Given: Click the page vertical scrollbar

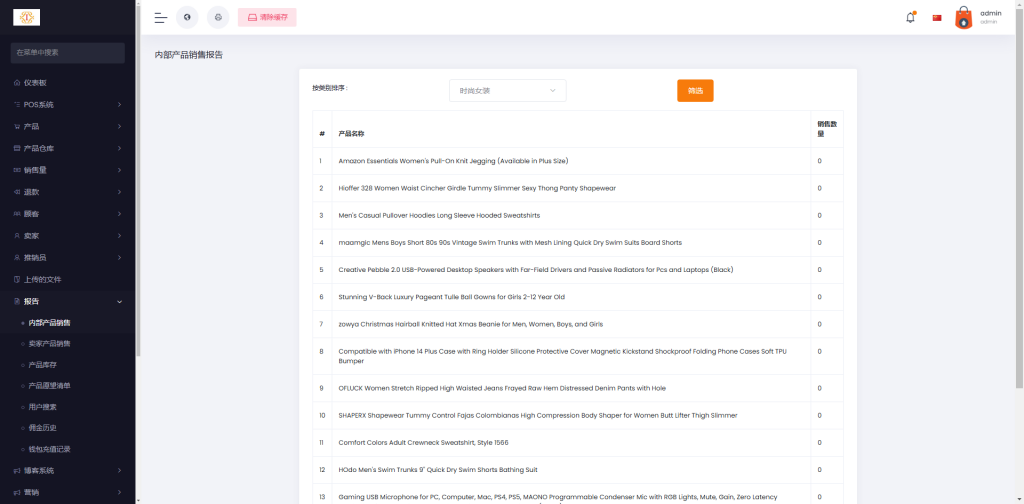Looking at the screenshot, I should point(1019,200).
